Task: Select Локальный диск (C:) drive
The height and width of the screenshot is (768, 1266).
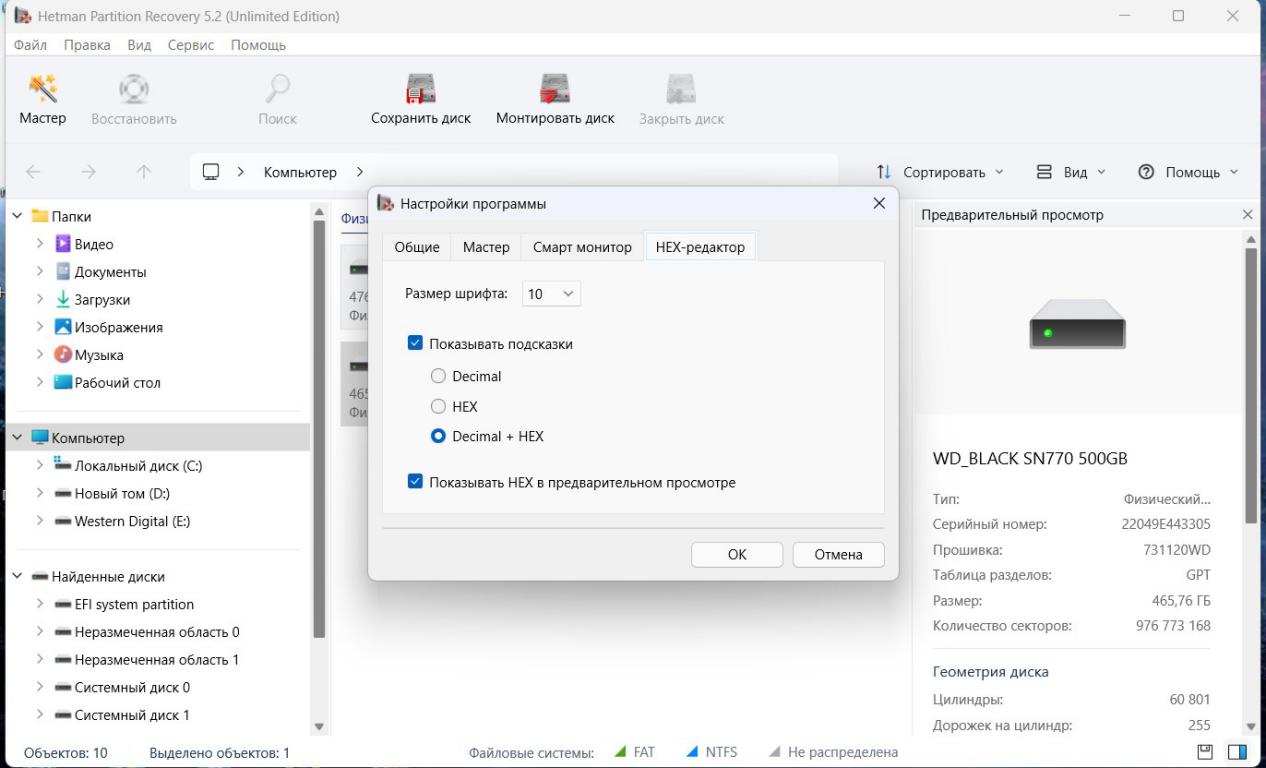Action: tap(138, 466)
